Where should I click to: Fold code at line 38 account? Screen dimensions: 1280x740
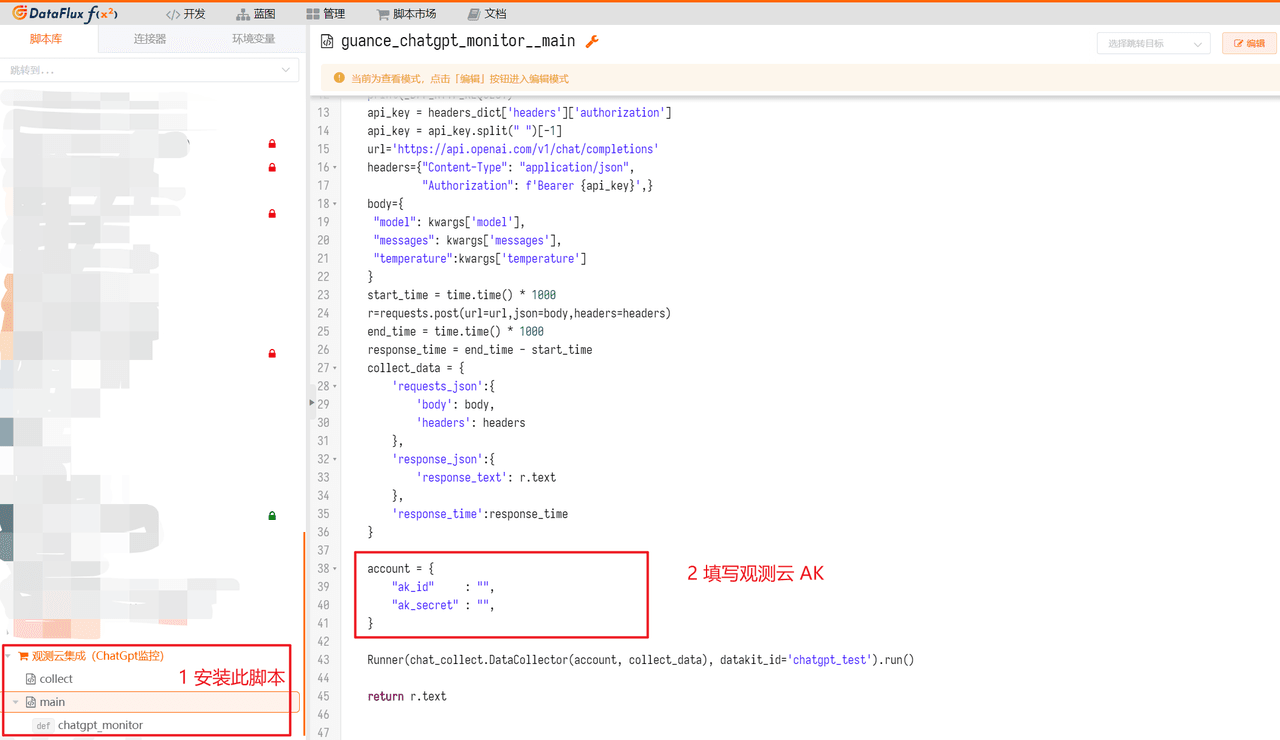[334, 569]
